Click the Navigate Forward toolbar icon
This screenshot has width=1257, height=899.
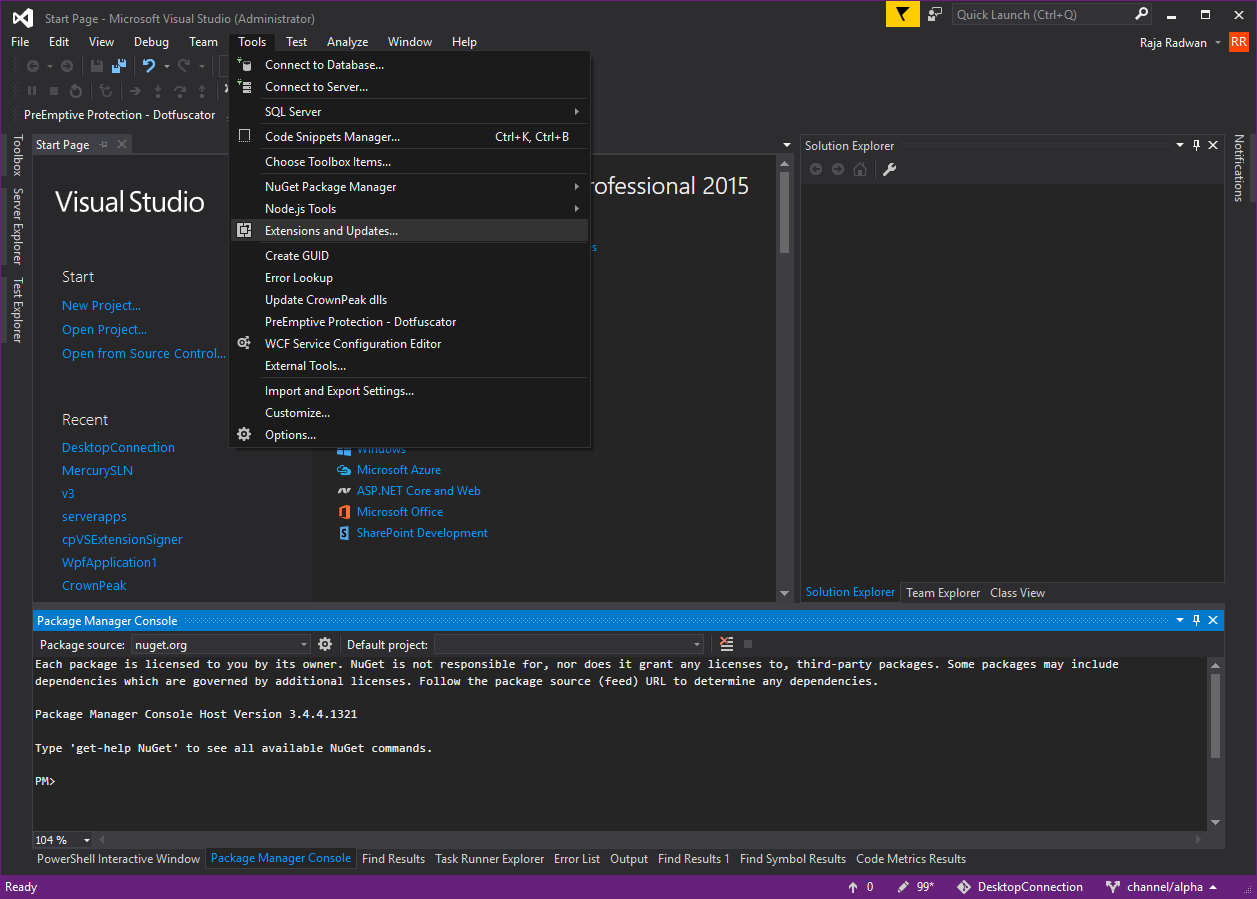[x=67, y=66]
